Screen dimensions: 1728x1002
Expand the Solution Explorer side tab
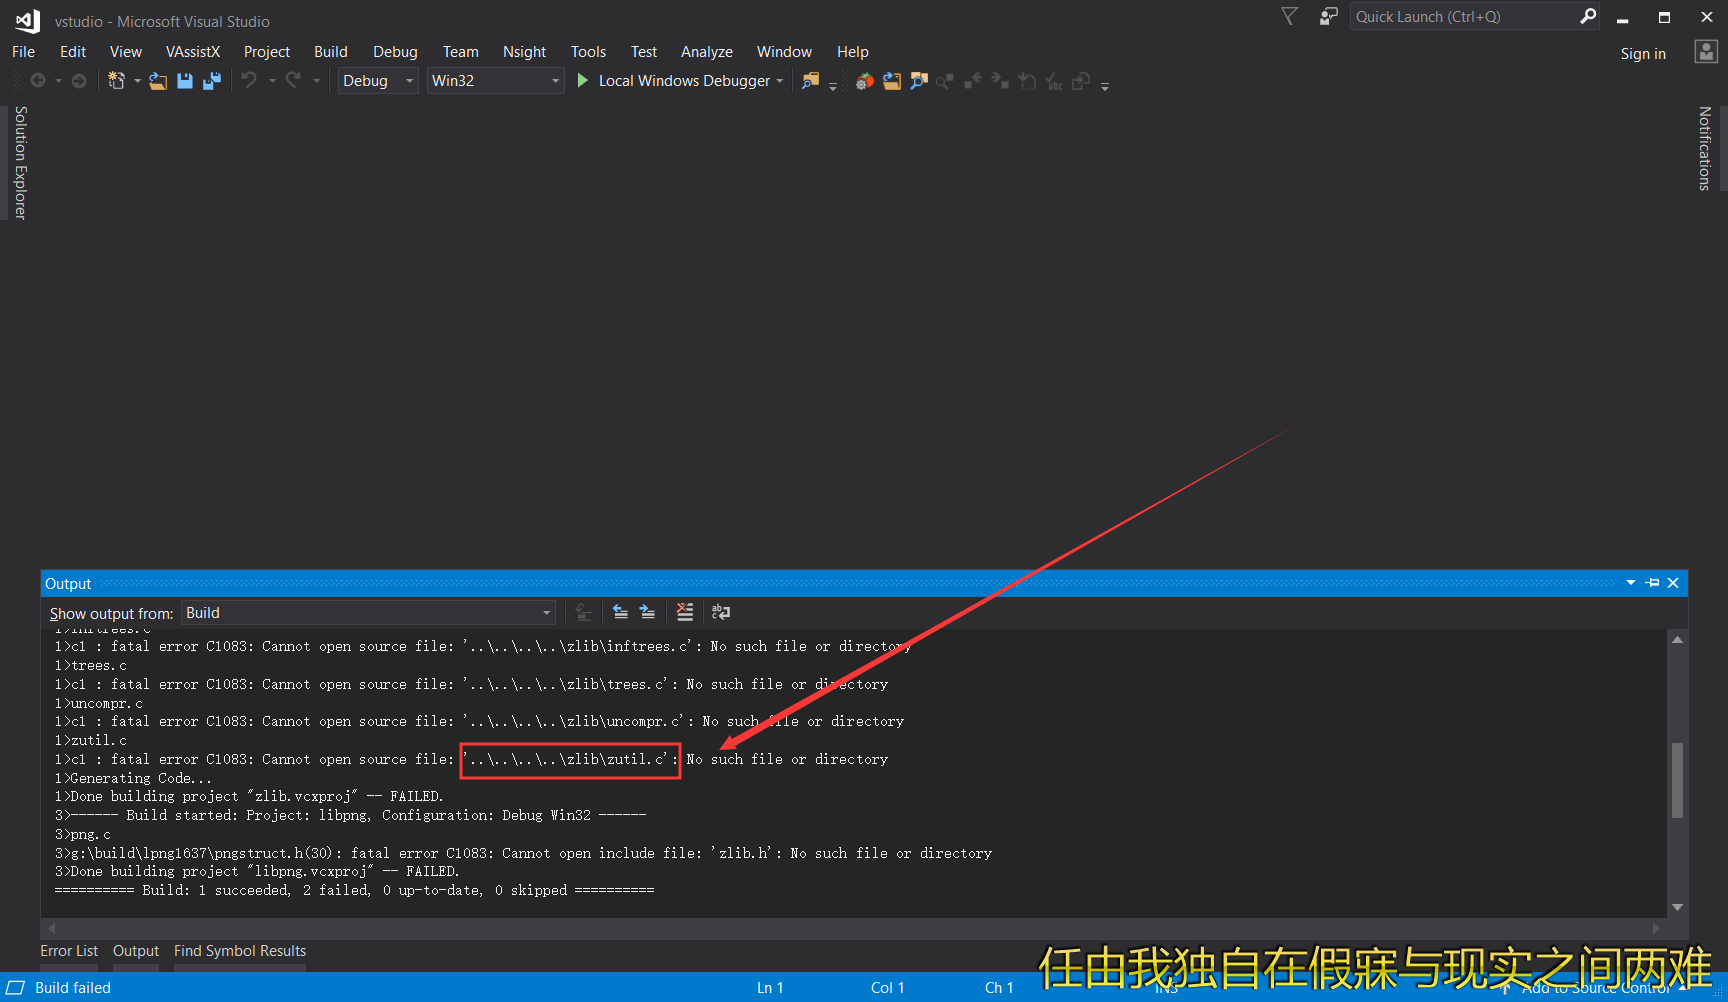pyautogui.click(x=20, y=163)
